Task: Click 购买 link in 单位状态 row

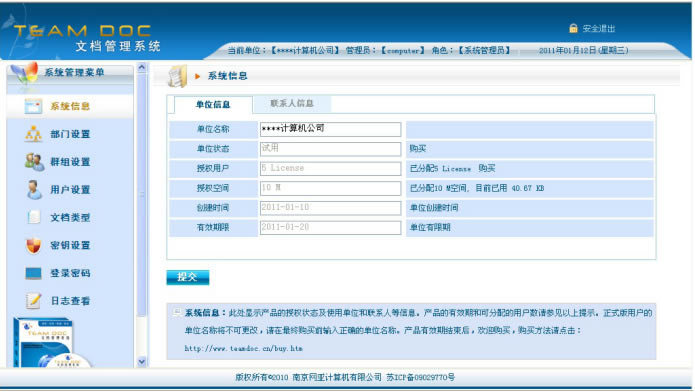Action: click(x=418, y=149)
